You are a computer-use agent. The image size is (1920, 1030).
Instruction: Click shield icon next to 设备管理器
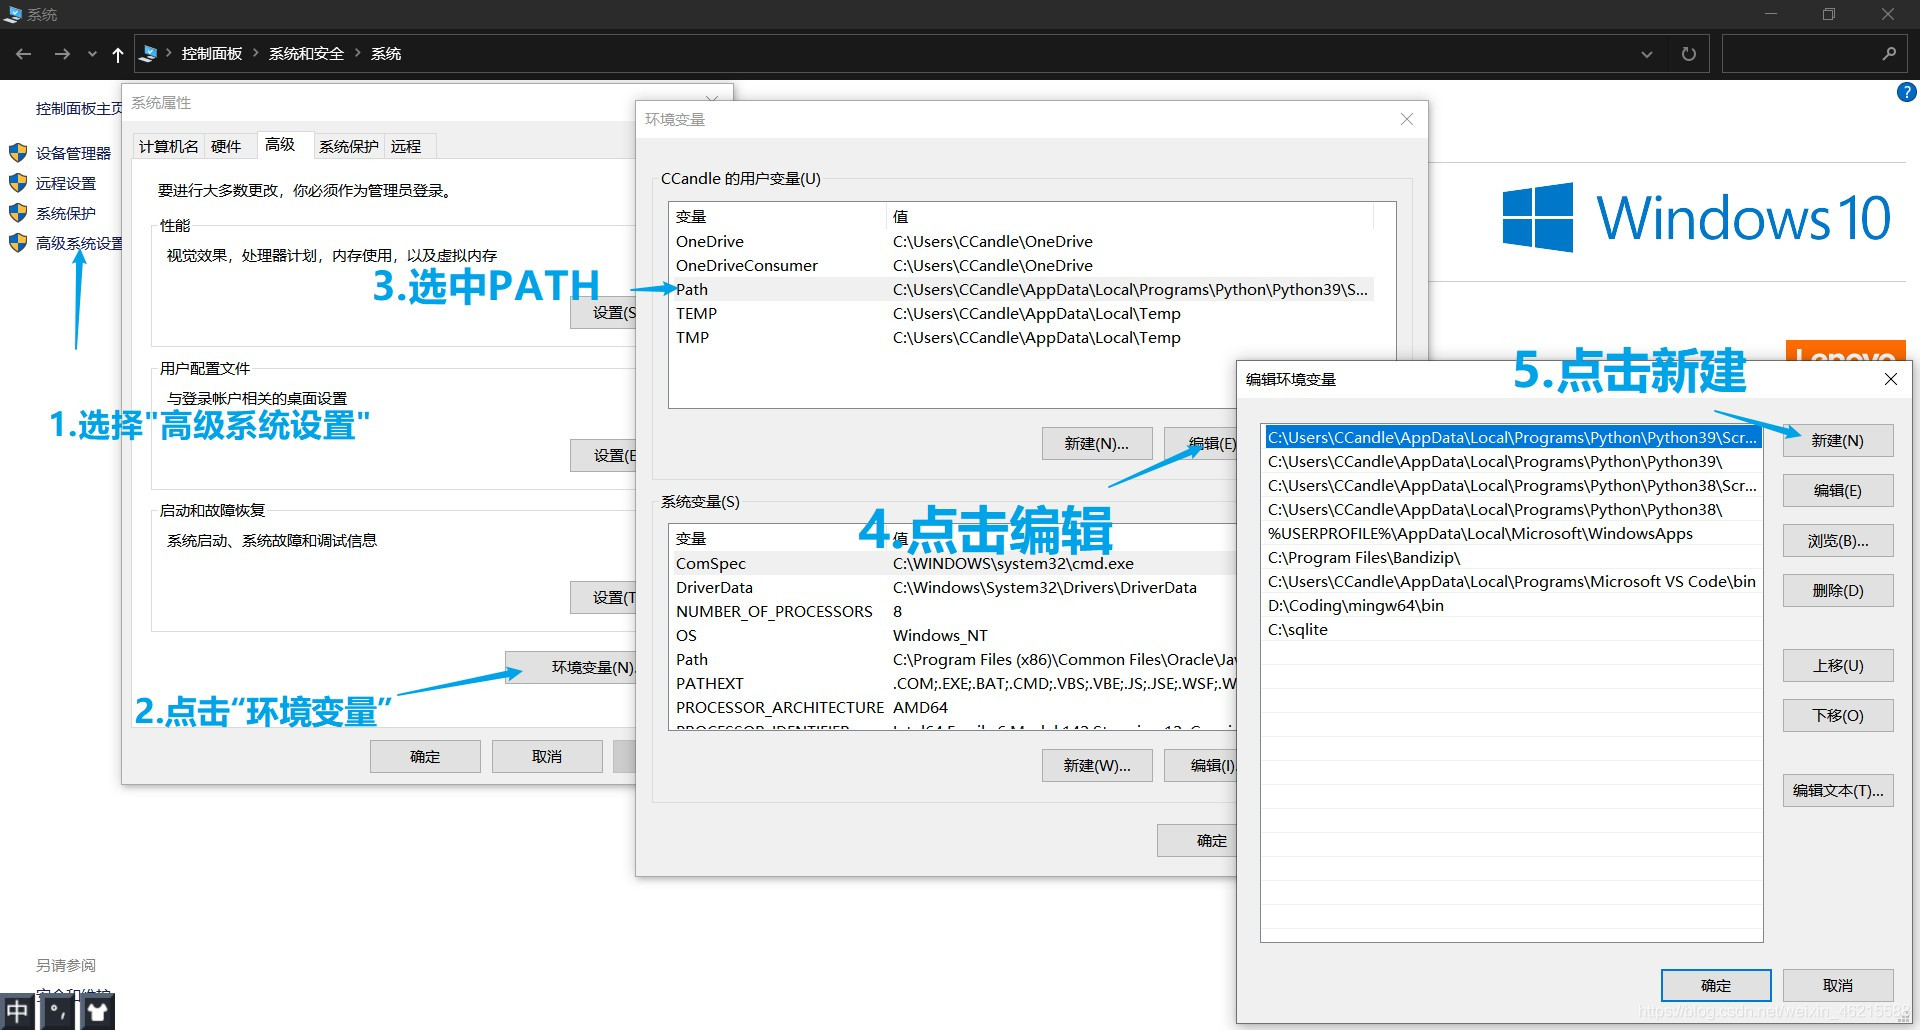coord(18,153)
